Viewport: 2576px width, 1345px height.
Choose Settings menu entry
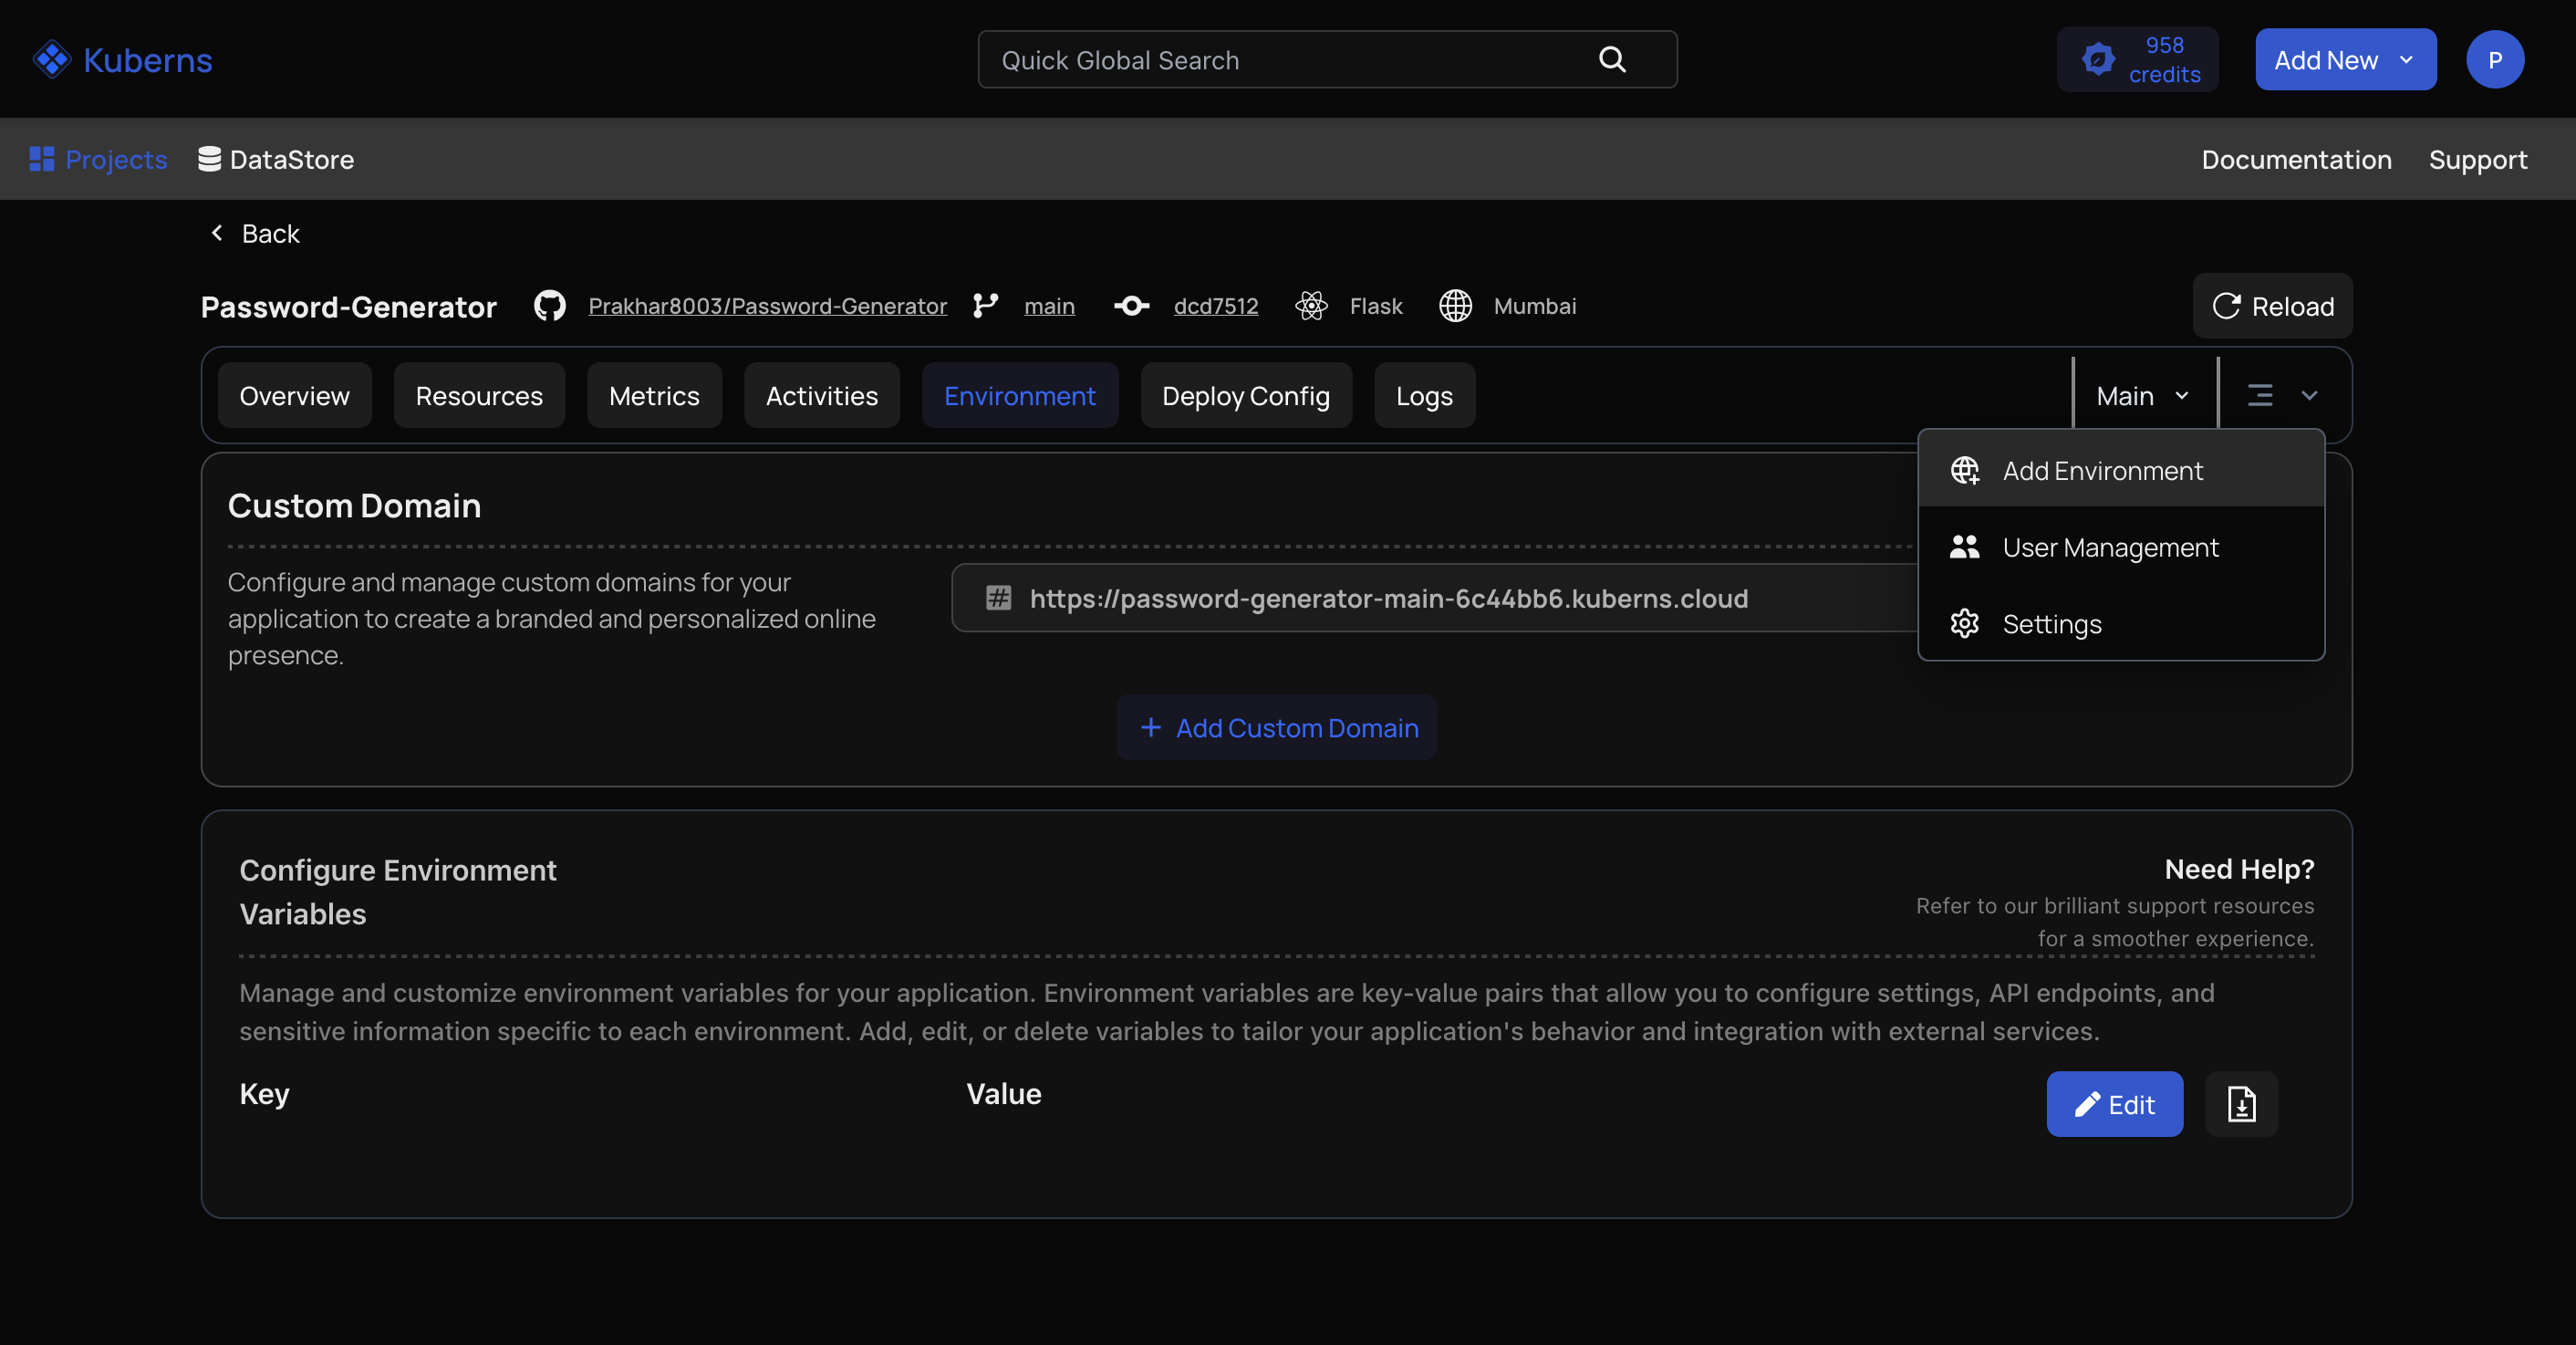click(x=2121, y=624)
